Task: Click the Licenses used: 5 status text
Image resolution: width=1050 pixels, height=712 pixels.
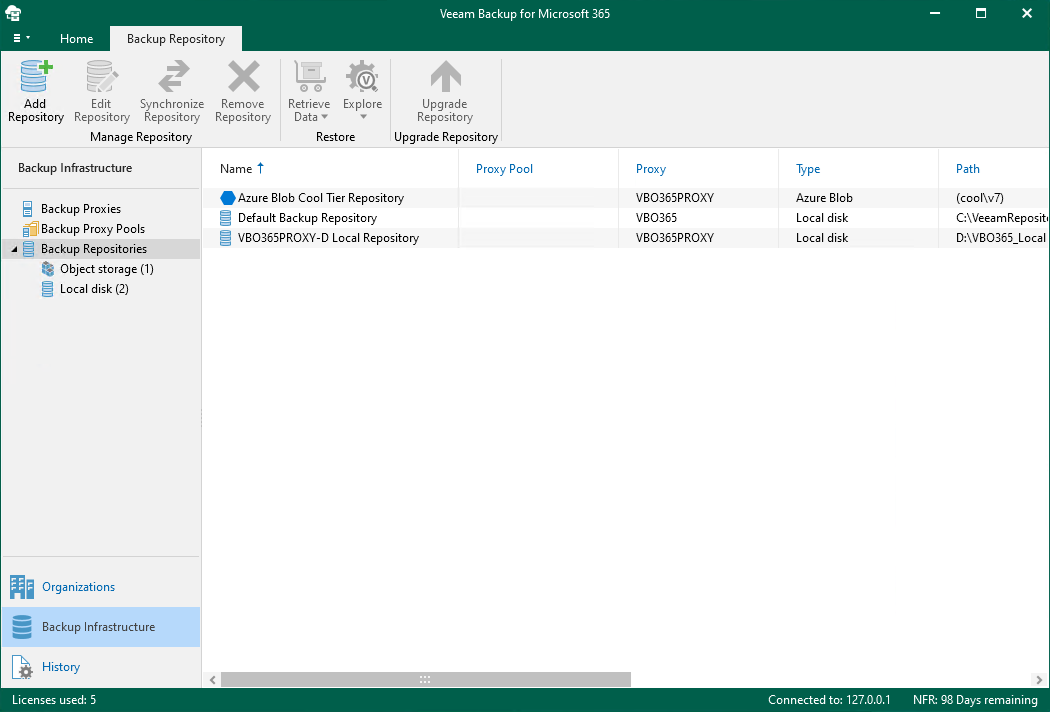Action: coord(54,700)
